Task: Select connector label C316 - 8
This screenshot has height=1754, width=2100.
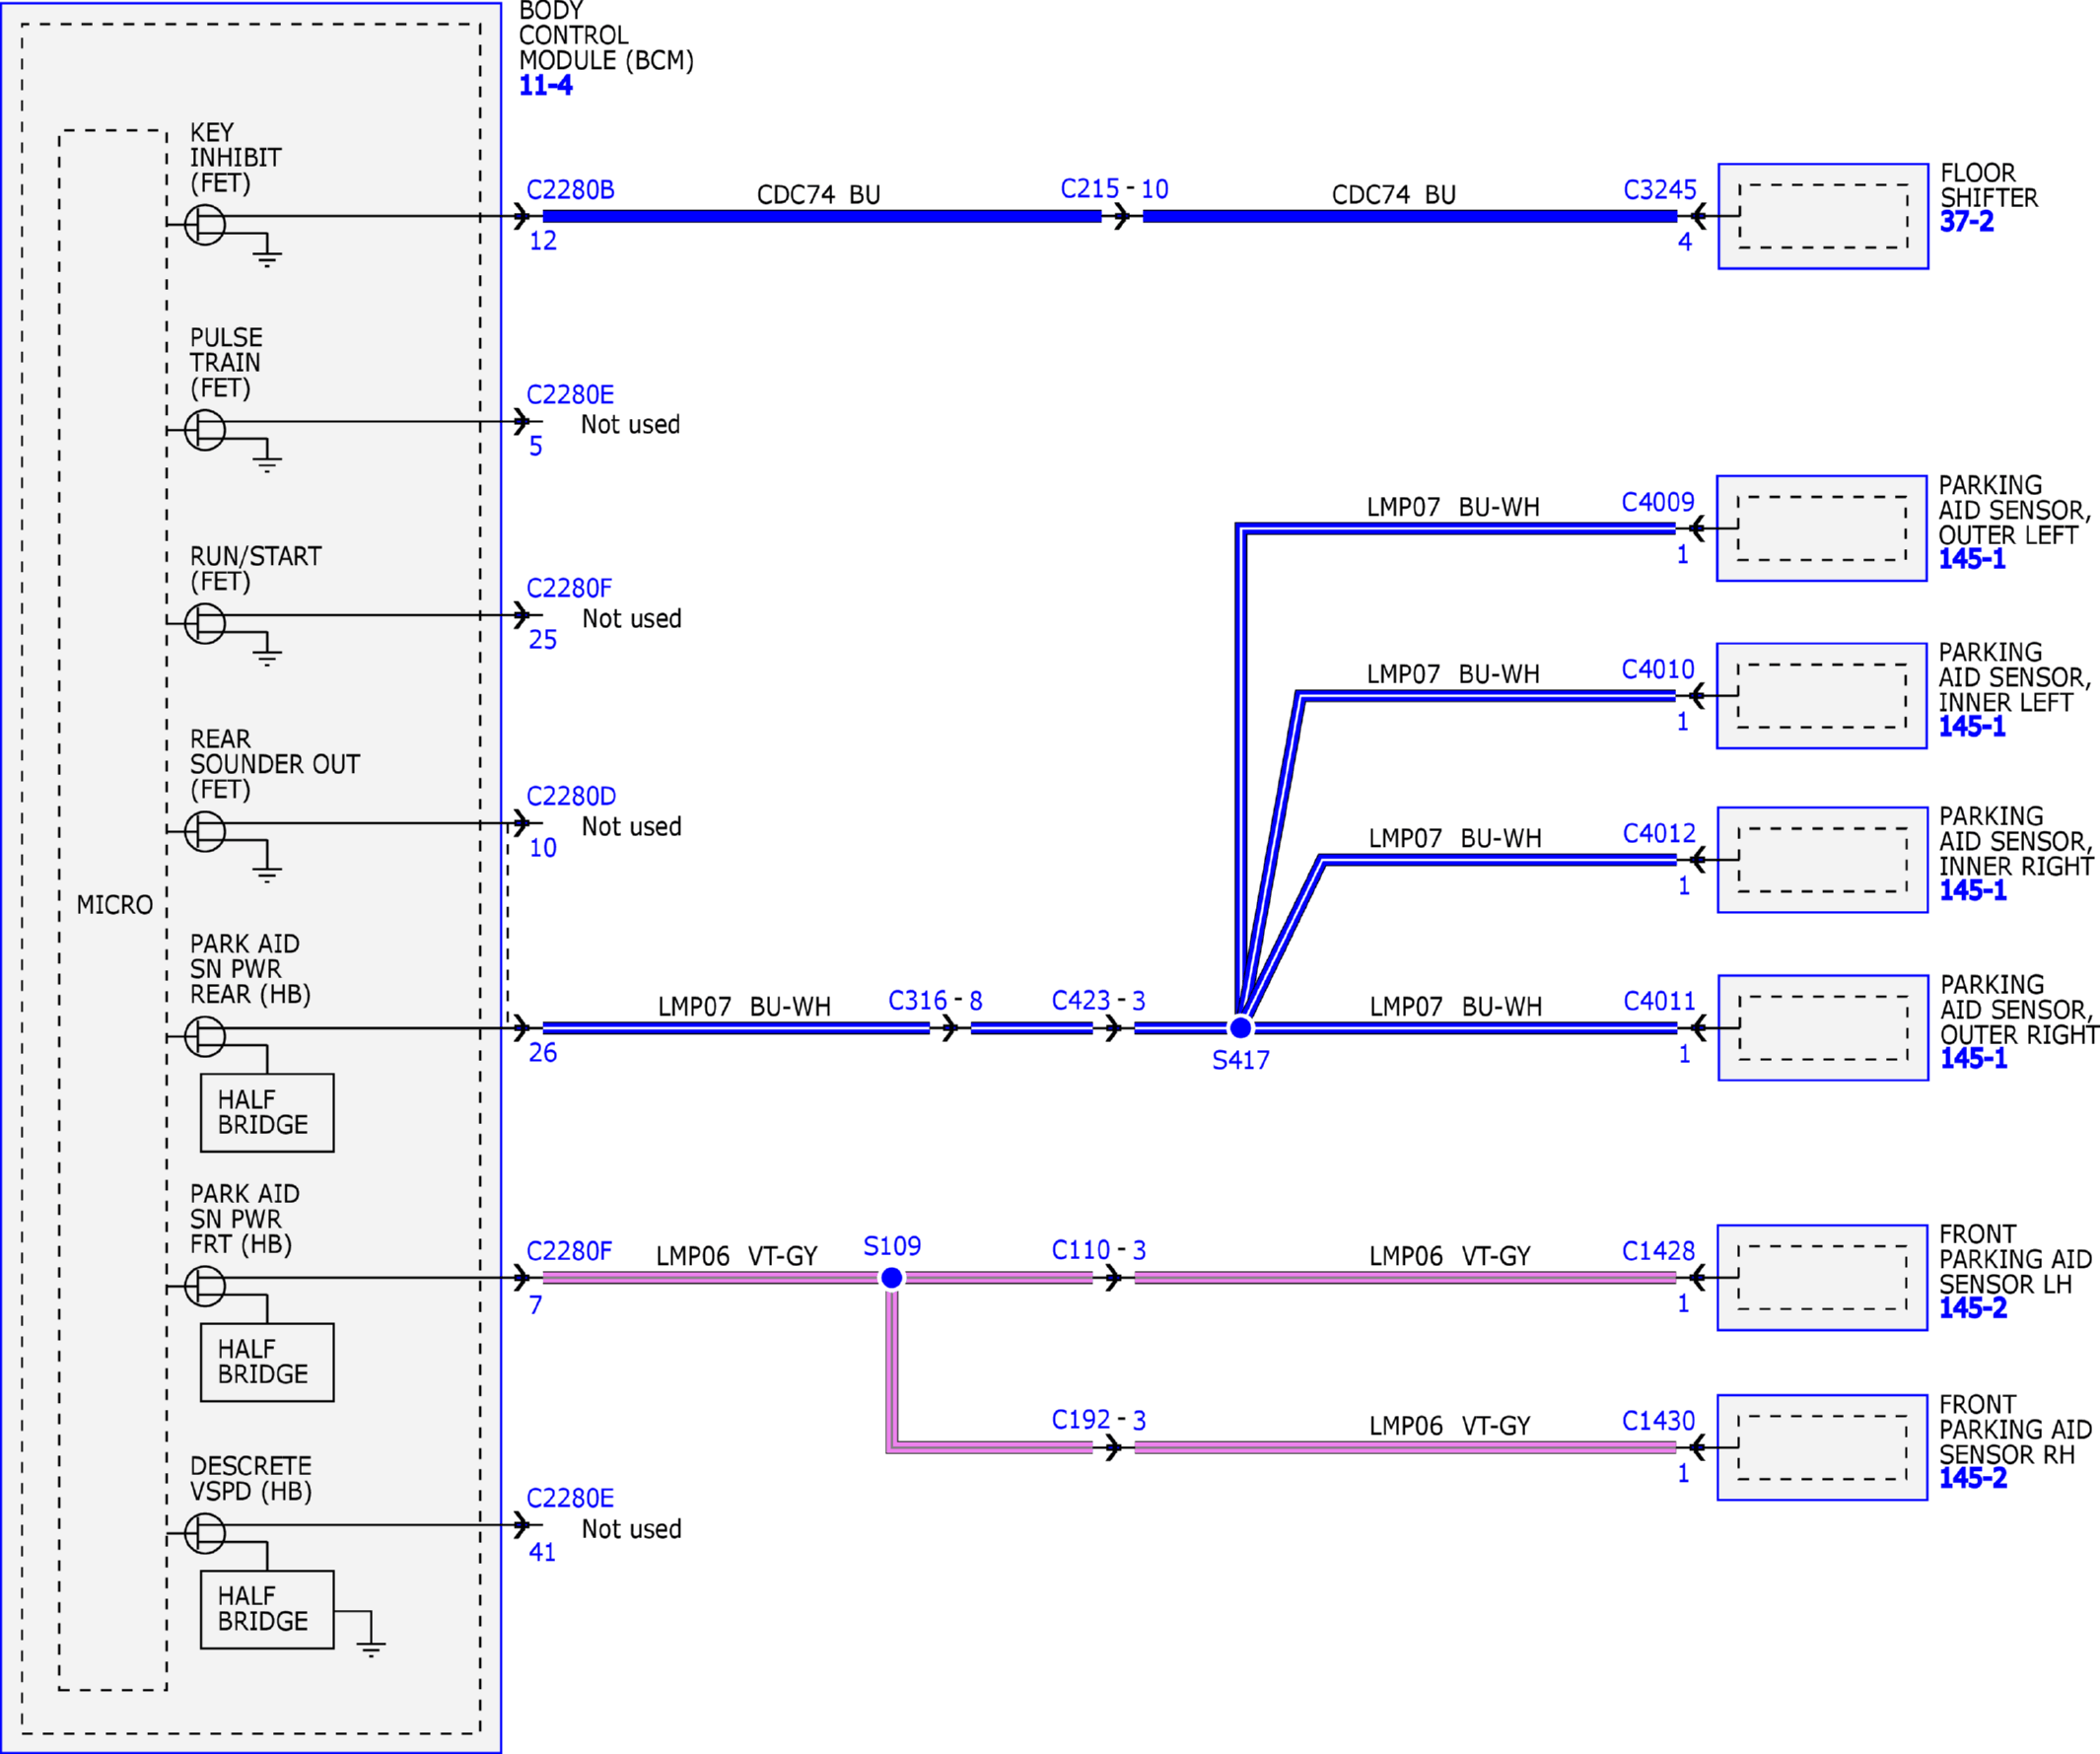Action: coord(935,1001)
